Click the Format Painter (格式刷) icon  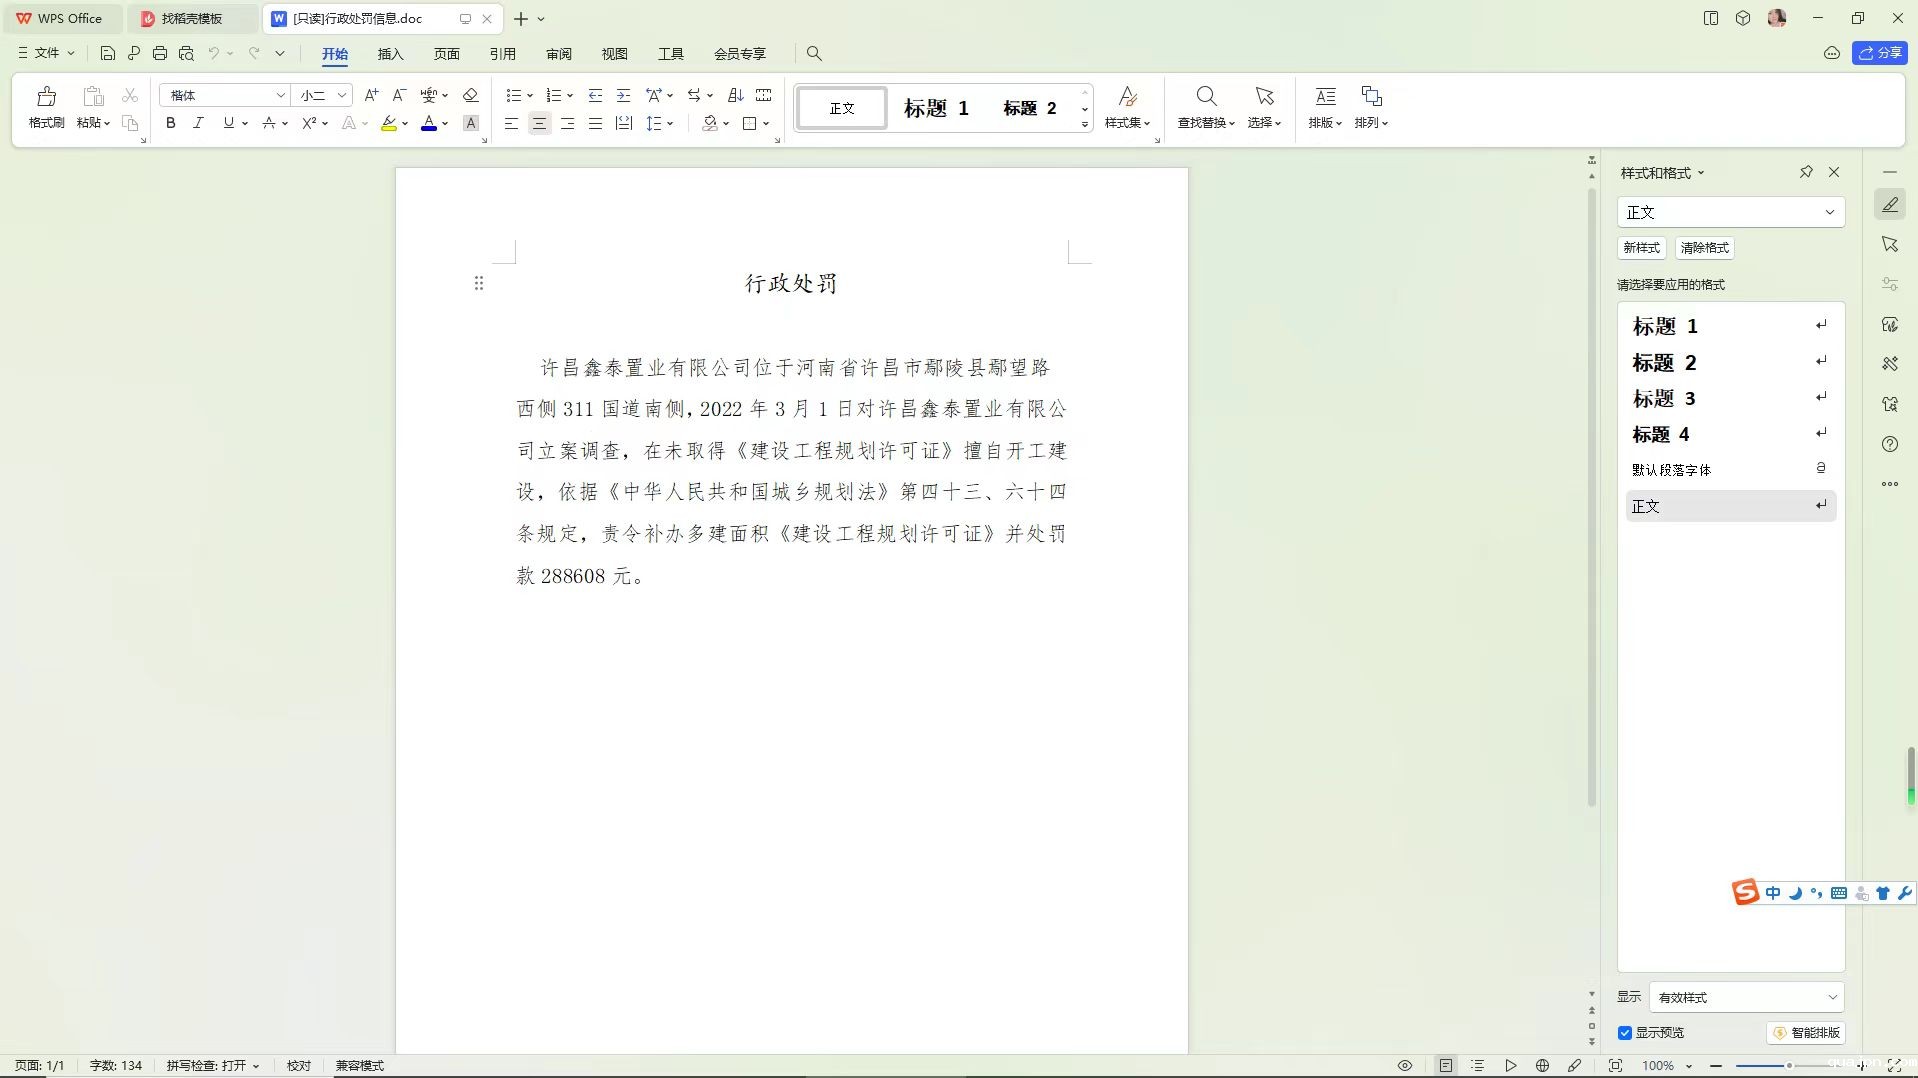point(46,107)
